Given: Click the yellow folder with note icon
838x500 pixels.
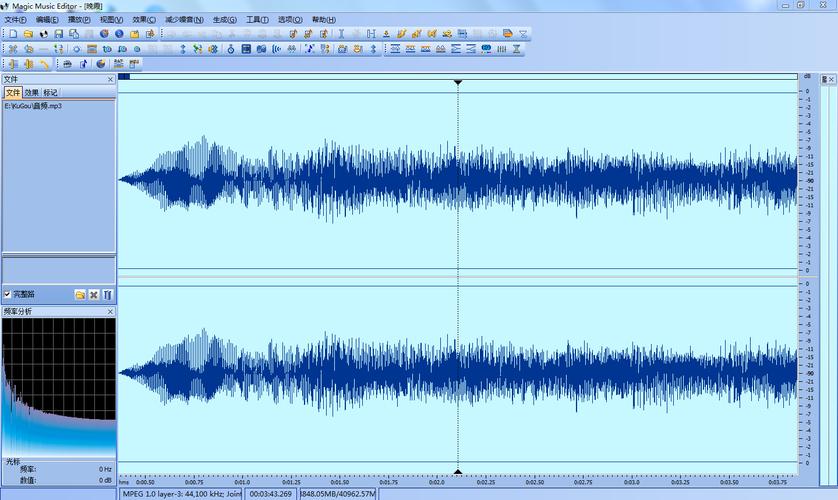Looking at the screenshot, I should tap(135, 34).
